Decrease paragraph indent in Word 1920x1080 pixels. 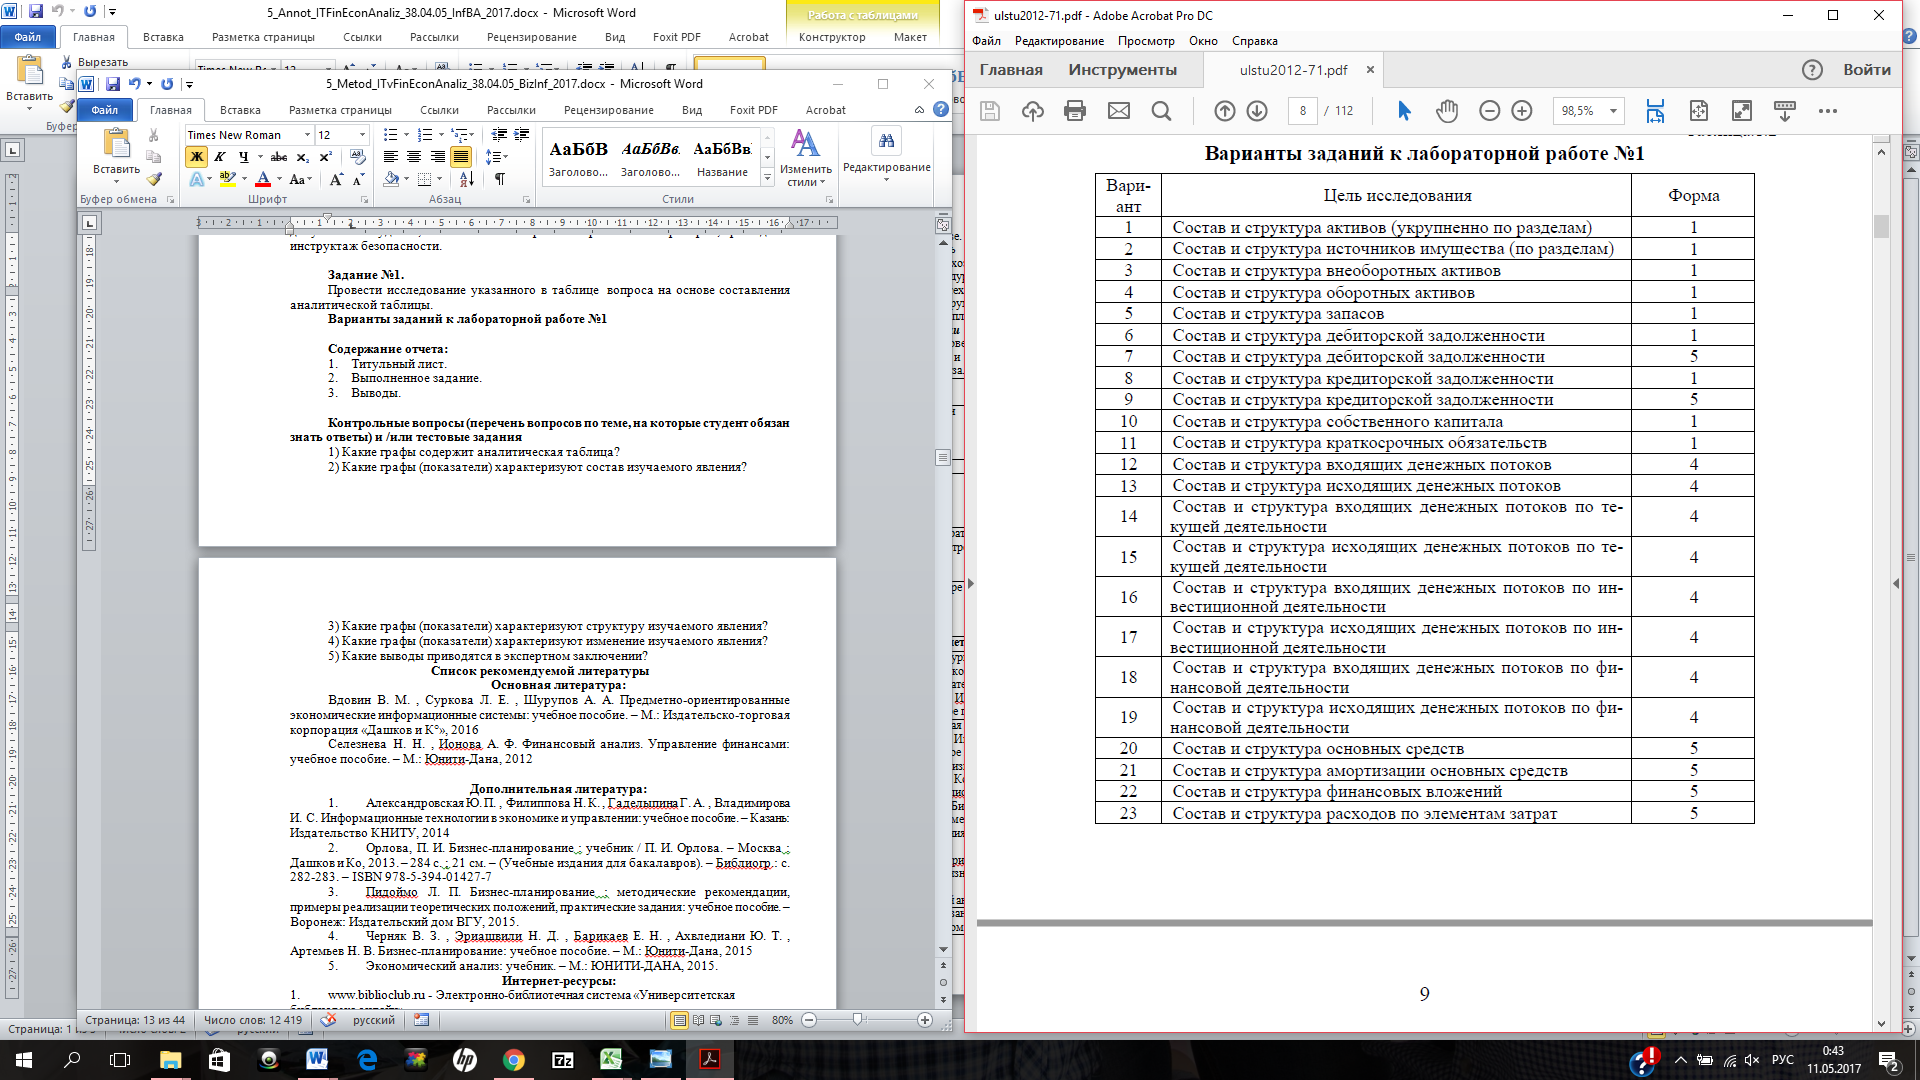tap(498, 135)
